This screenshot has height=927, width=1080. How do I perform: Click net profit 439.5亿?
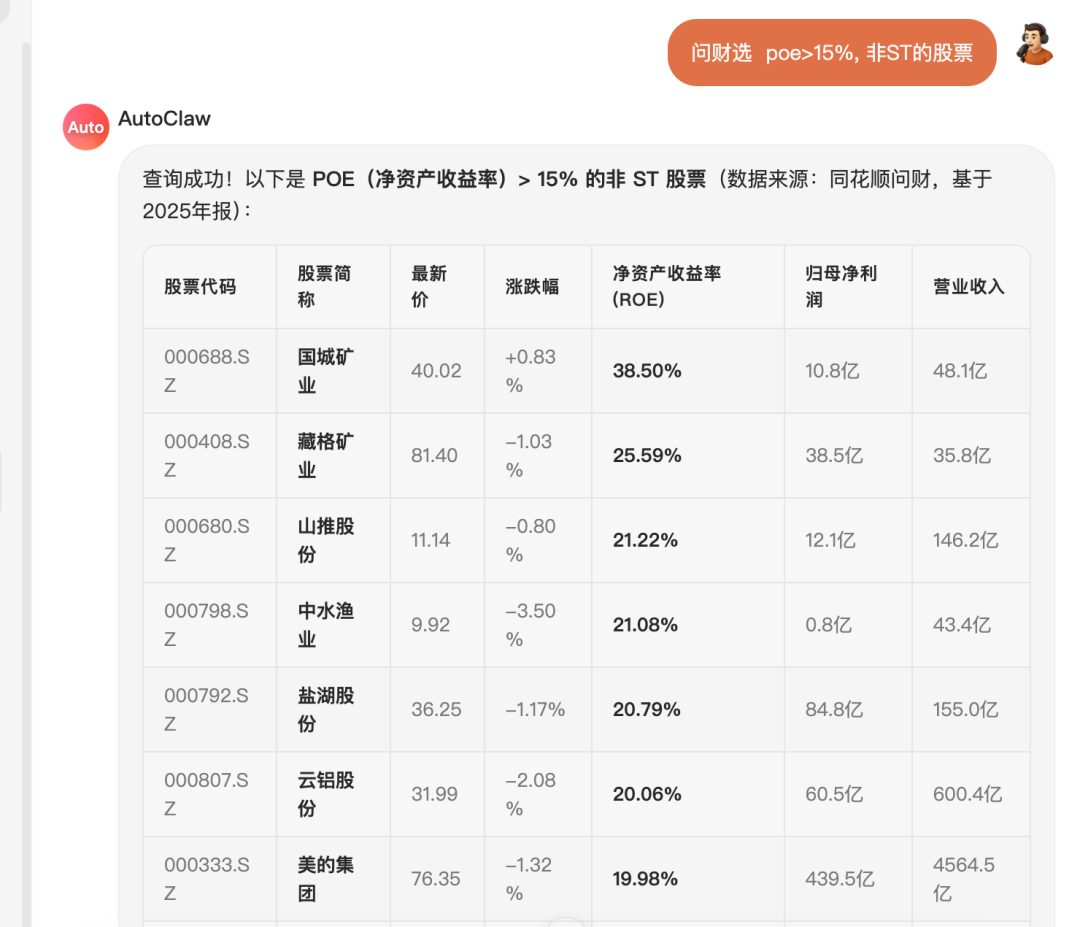pyautogui.click(x=840, y=879)
